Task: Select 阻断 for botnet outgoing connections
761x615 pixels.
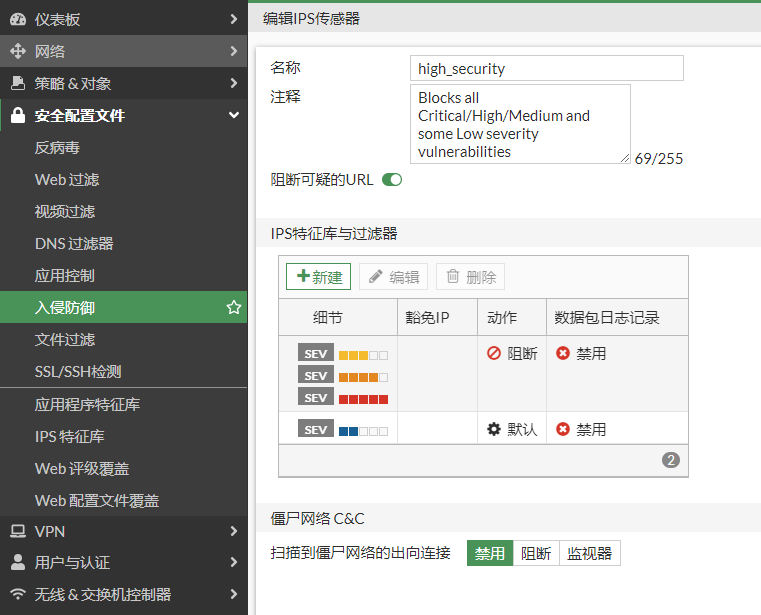Action: (x=536, y=553)
